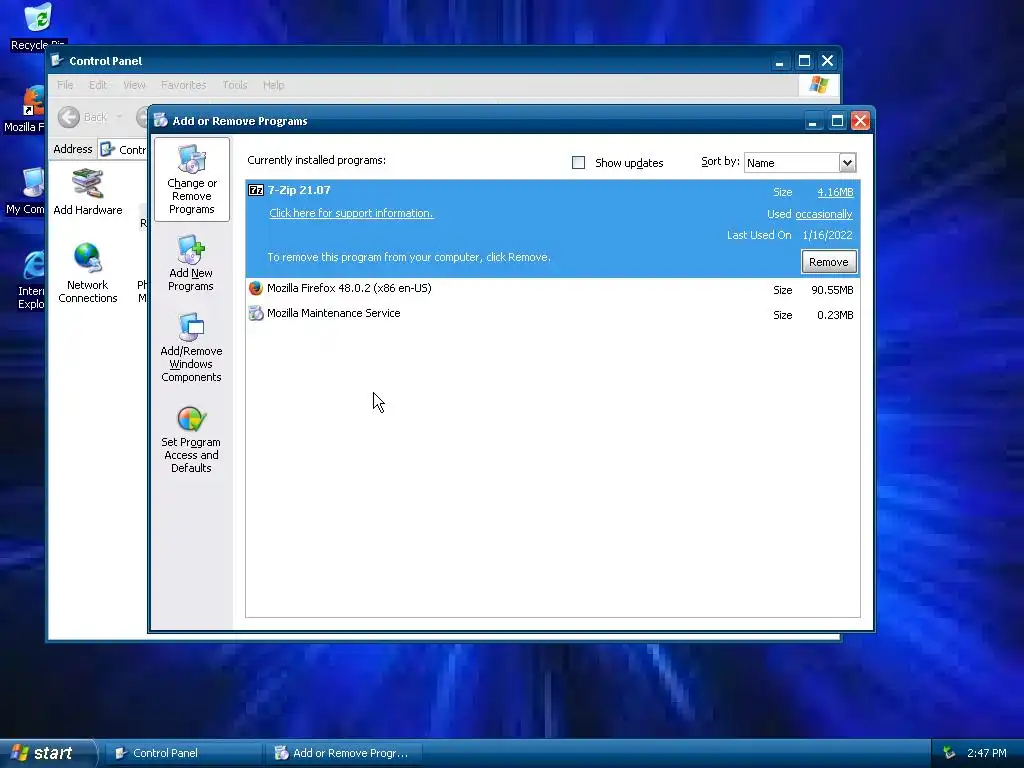Screen dimensions: 1024x768
Task: Open Add/Remove Windows Components
Action: [191, 347]
